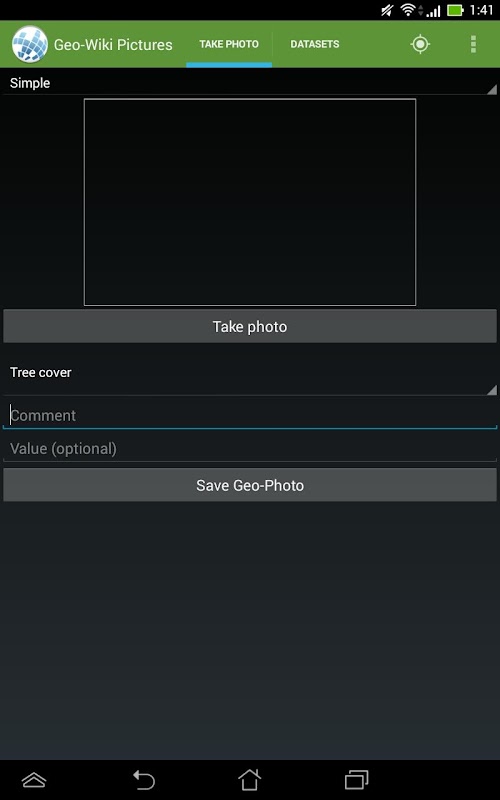Go back using the Android back icon

click(x=144, y=780)
